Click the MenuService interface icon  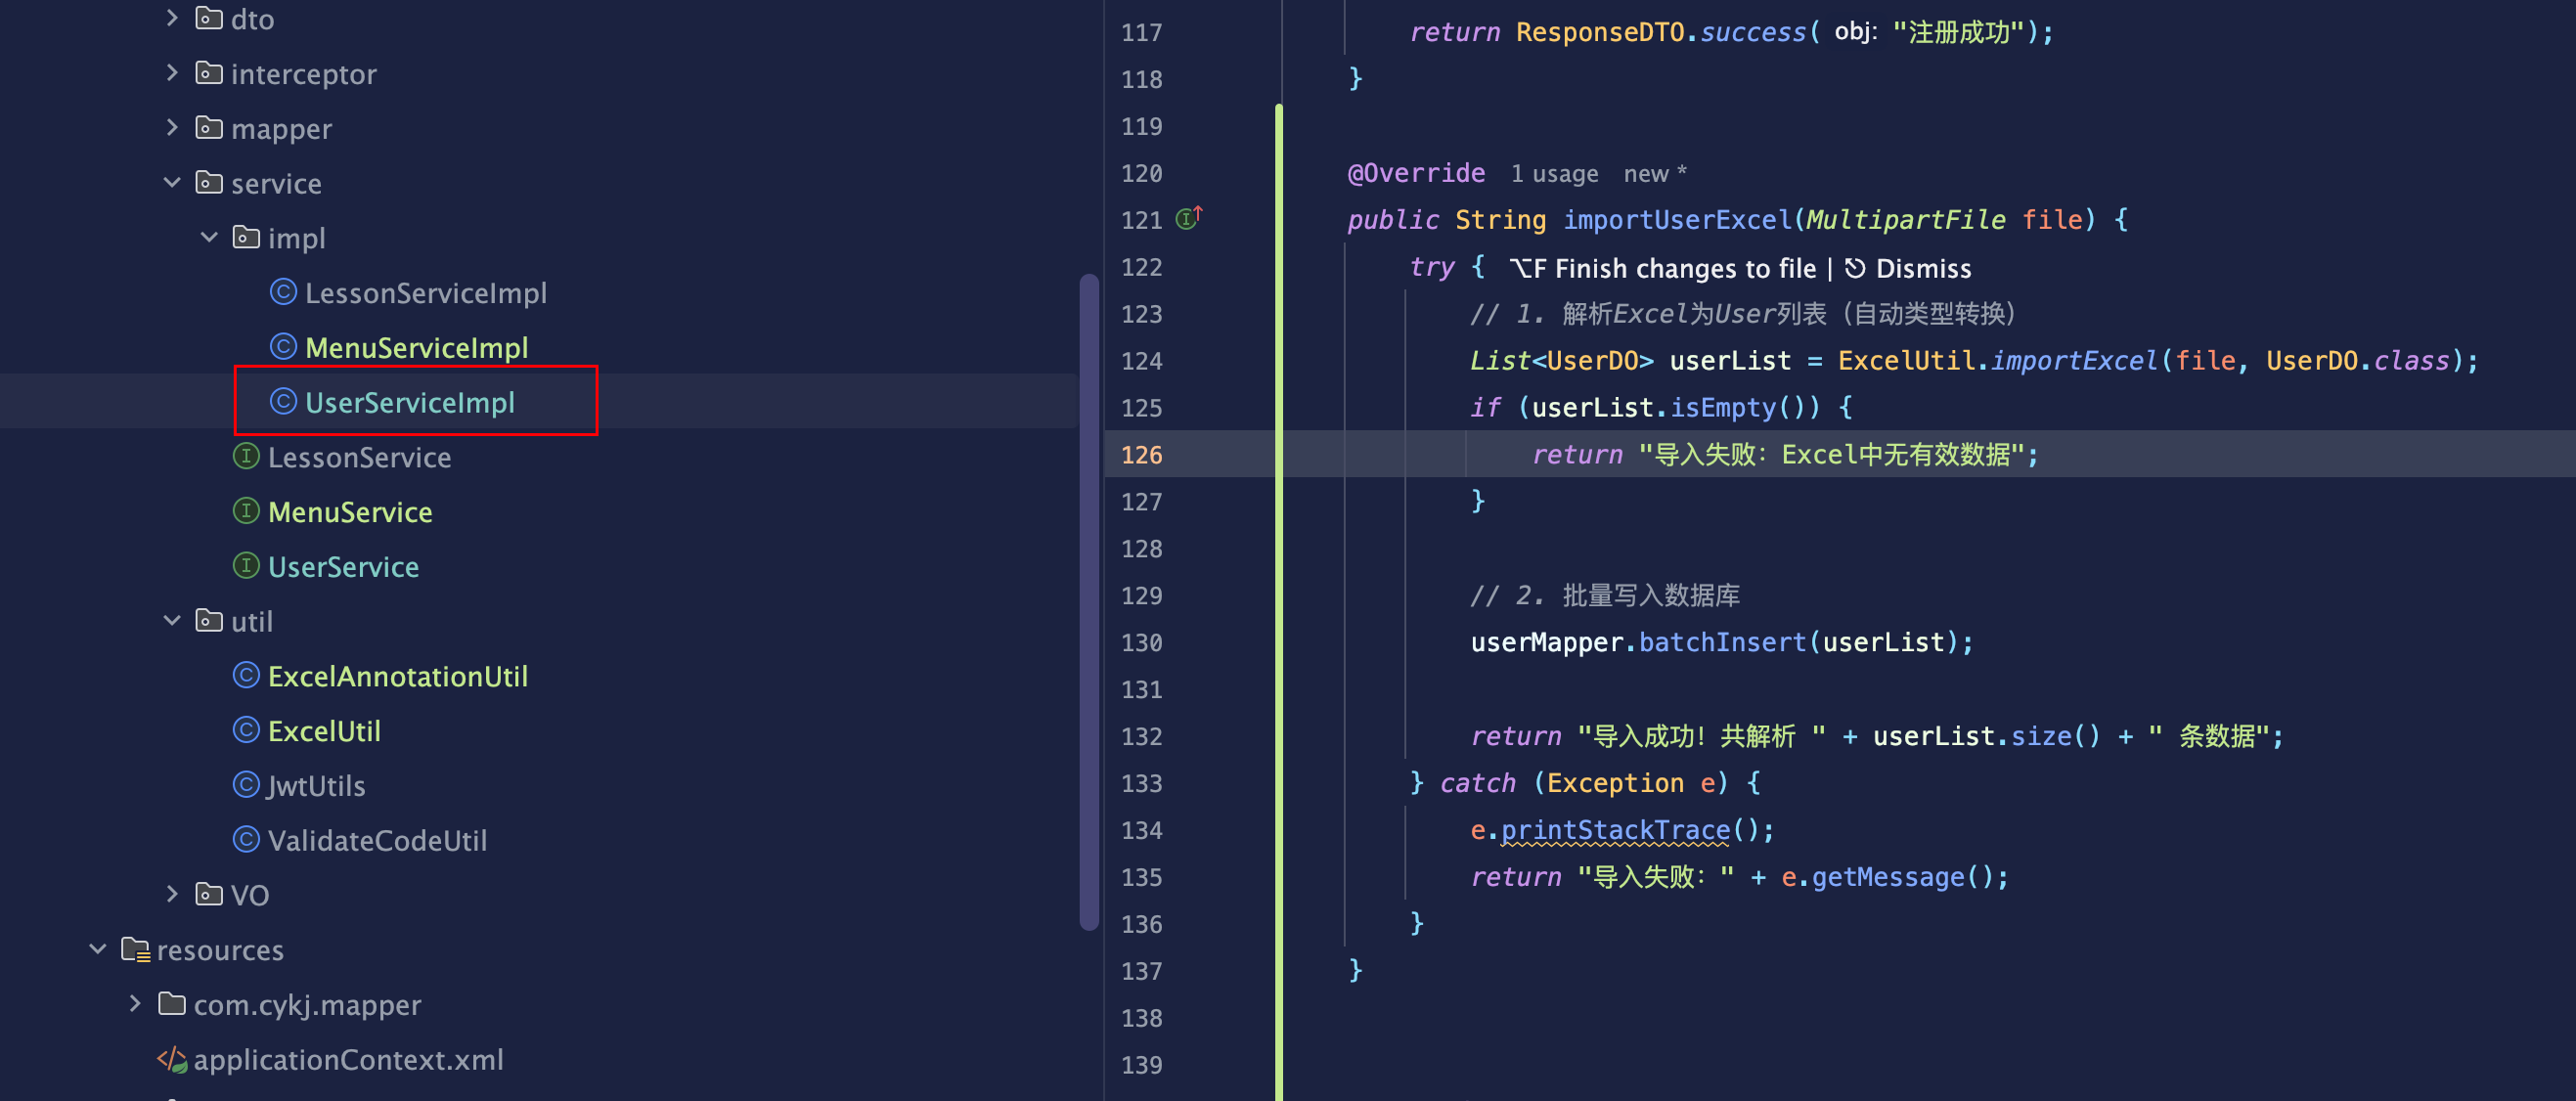click(246, 511)
